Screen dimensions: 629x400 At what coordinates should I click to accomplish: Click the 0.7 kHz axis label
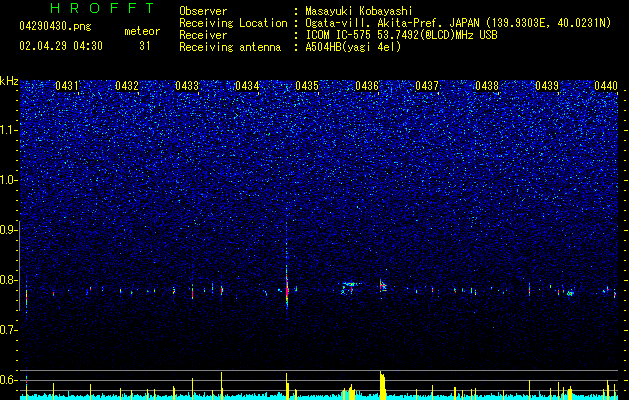8,330
